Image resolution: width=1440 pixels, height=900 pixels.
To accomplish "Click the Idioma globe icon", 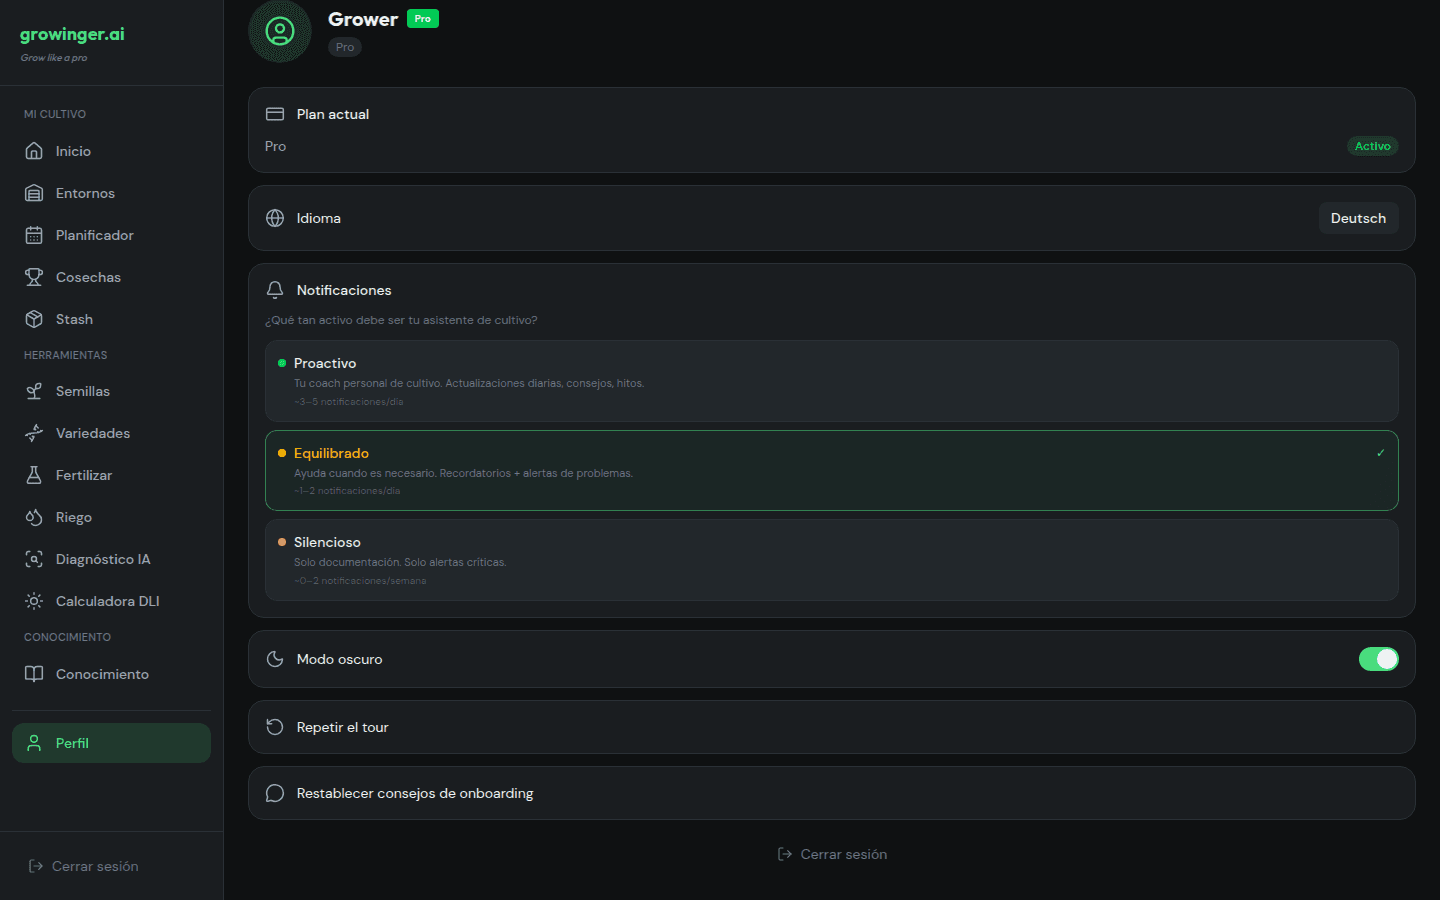I will click(x=275, y=218).
